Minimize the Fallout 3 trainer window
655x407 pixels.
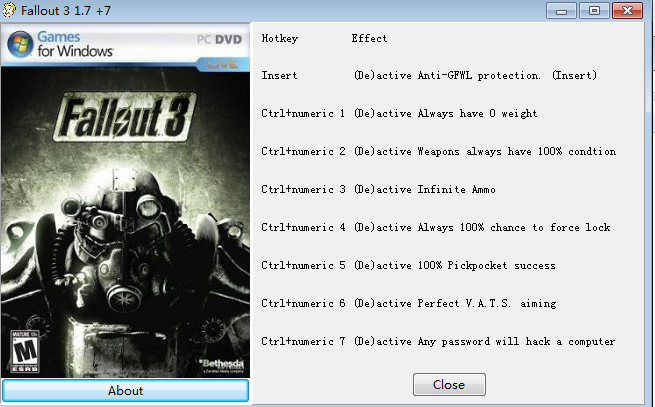click(x=561, y=10)
